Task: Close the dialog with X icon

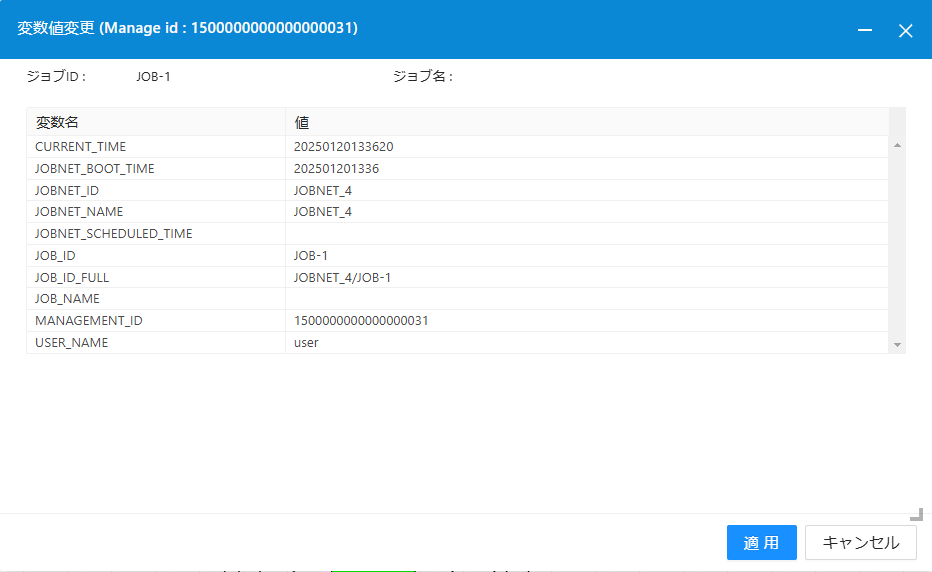Action: pyautogui.click(x=905, y=31)
